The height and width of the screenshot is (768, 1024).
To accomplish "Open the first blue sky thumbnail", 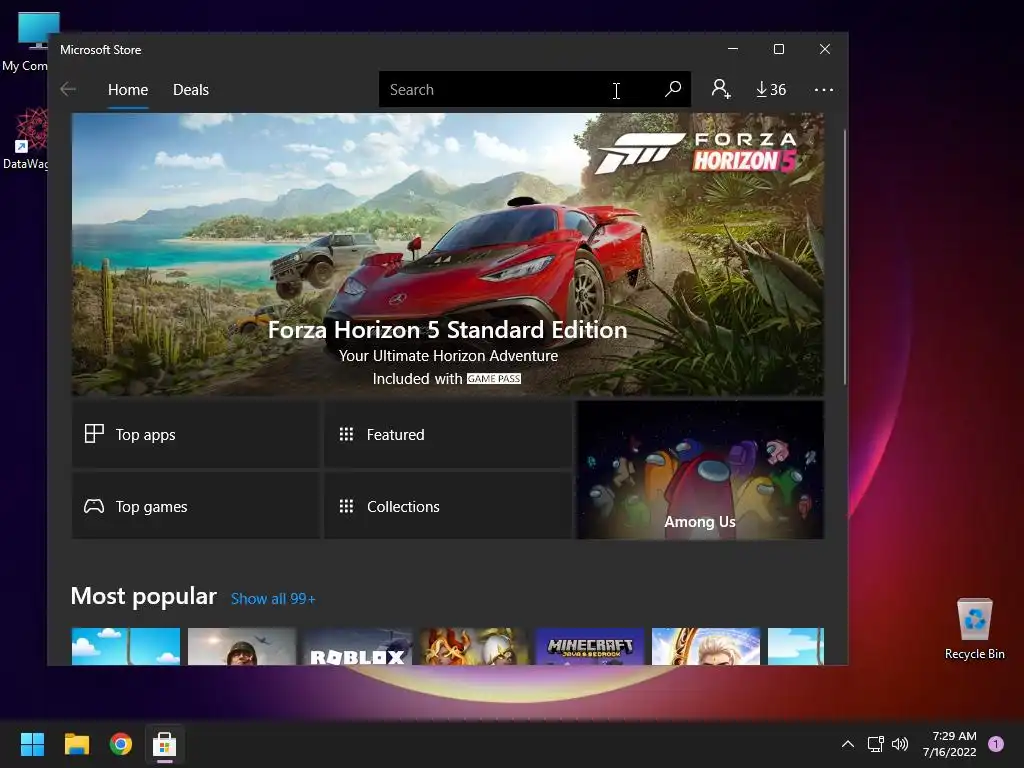I will point(126,647).
